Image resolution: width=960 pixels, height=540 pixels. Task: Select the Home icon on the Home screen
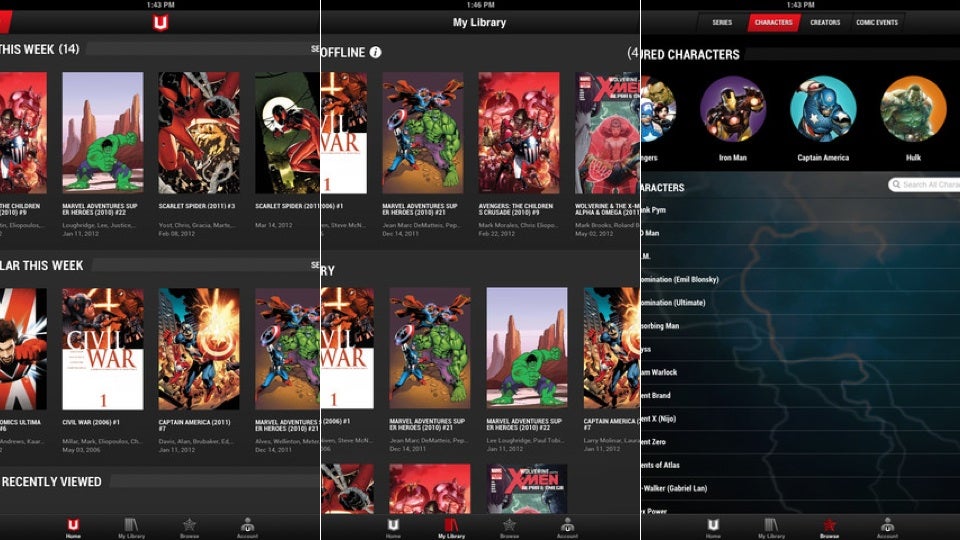(73, 527)
